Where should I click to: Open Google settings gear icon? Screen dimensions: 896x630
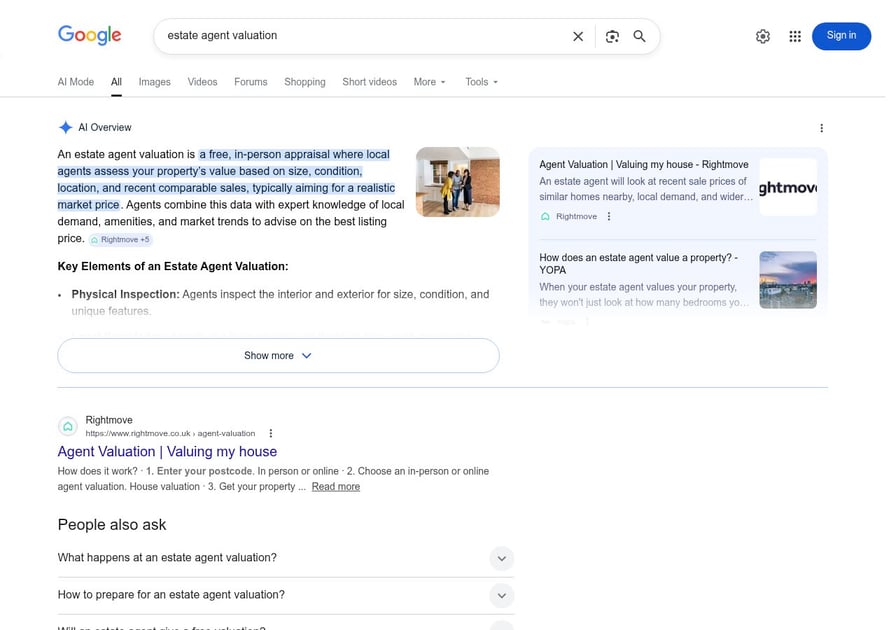tap(763, 37)
